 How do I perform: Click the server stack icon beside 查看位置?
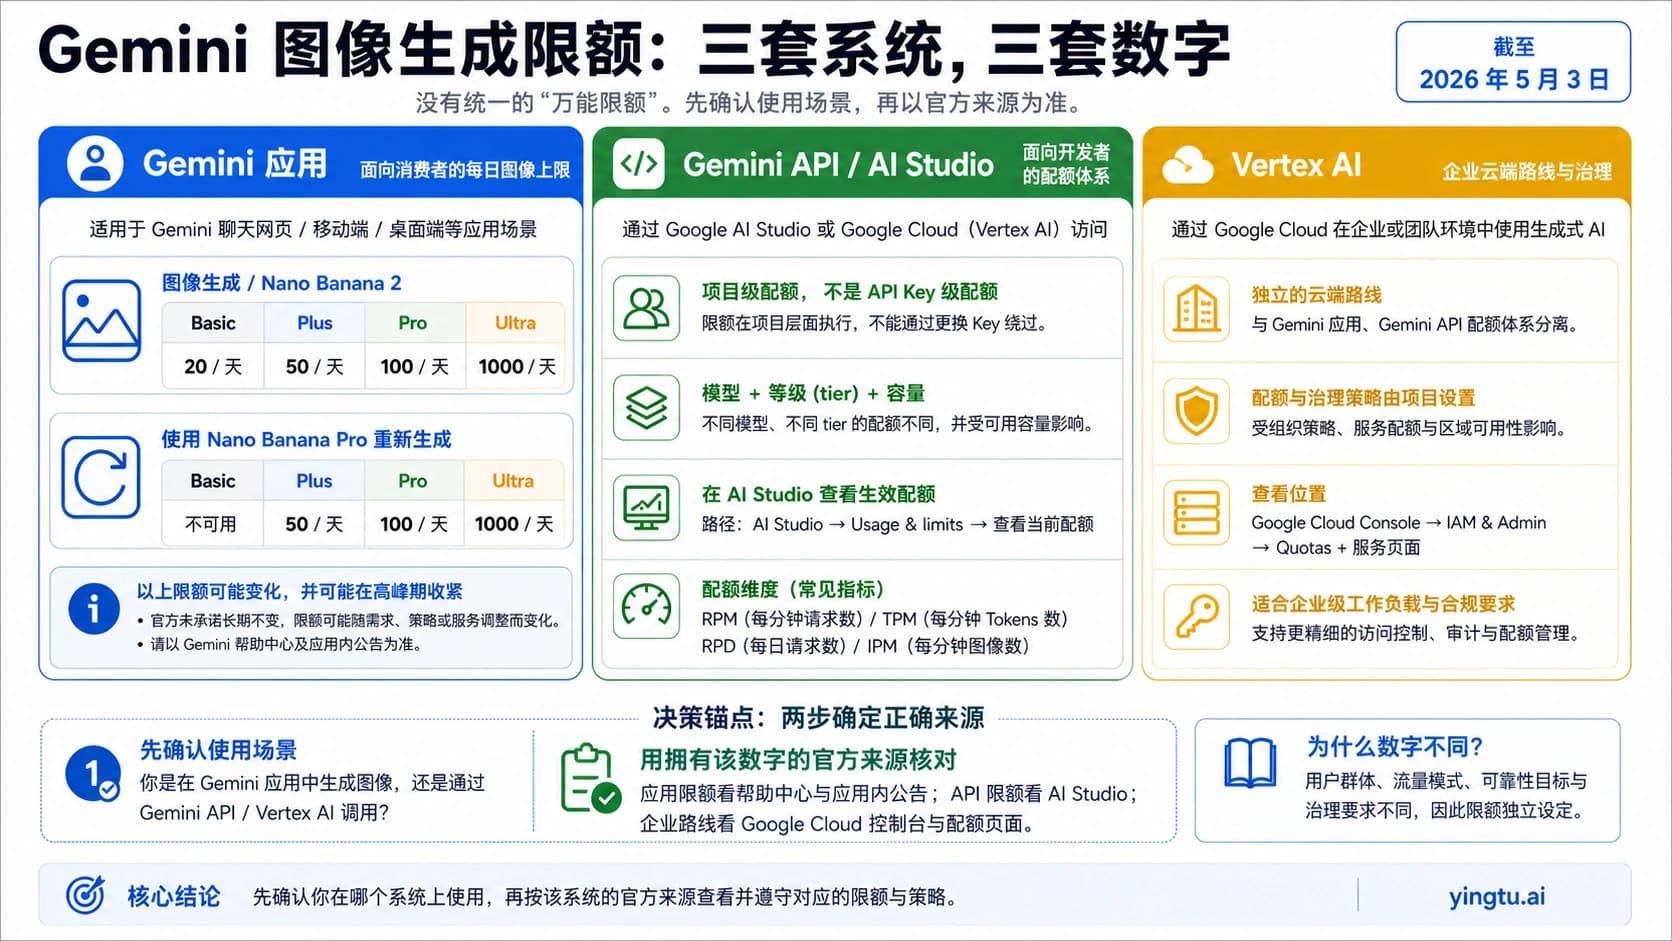coord(1197,513)
